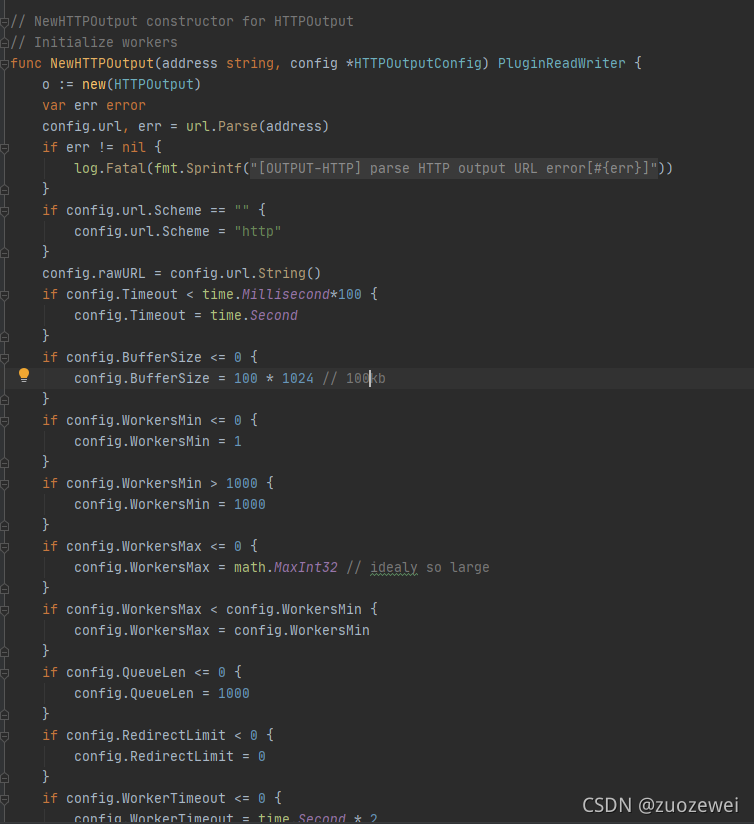Click the PluginReadWriter return type

pyautogui.click(x=561, y=64)
